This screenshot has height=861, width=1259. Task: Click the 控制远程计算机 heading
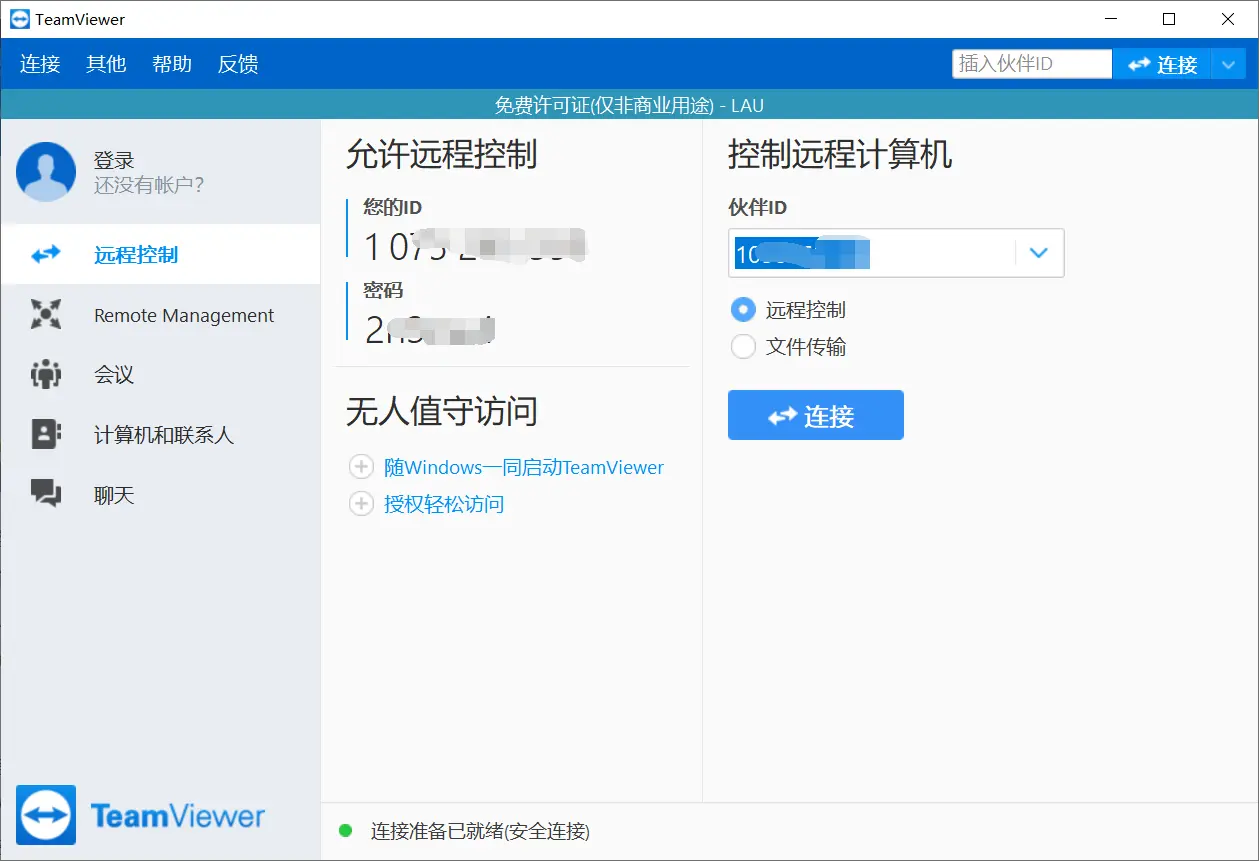coord(840,155)
